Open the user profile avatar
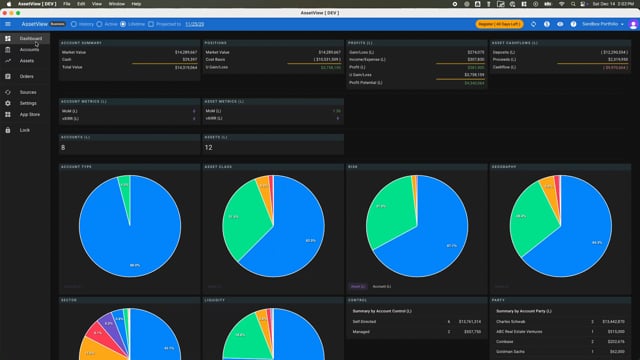The image size is (640, 360). click(633, 24)
